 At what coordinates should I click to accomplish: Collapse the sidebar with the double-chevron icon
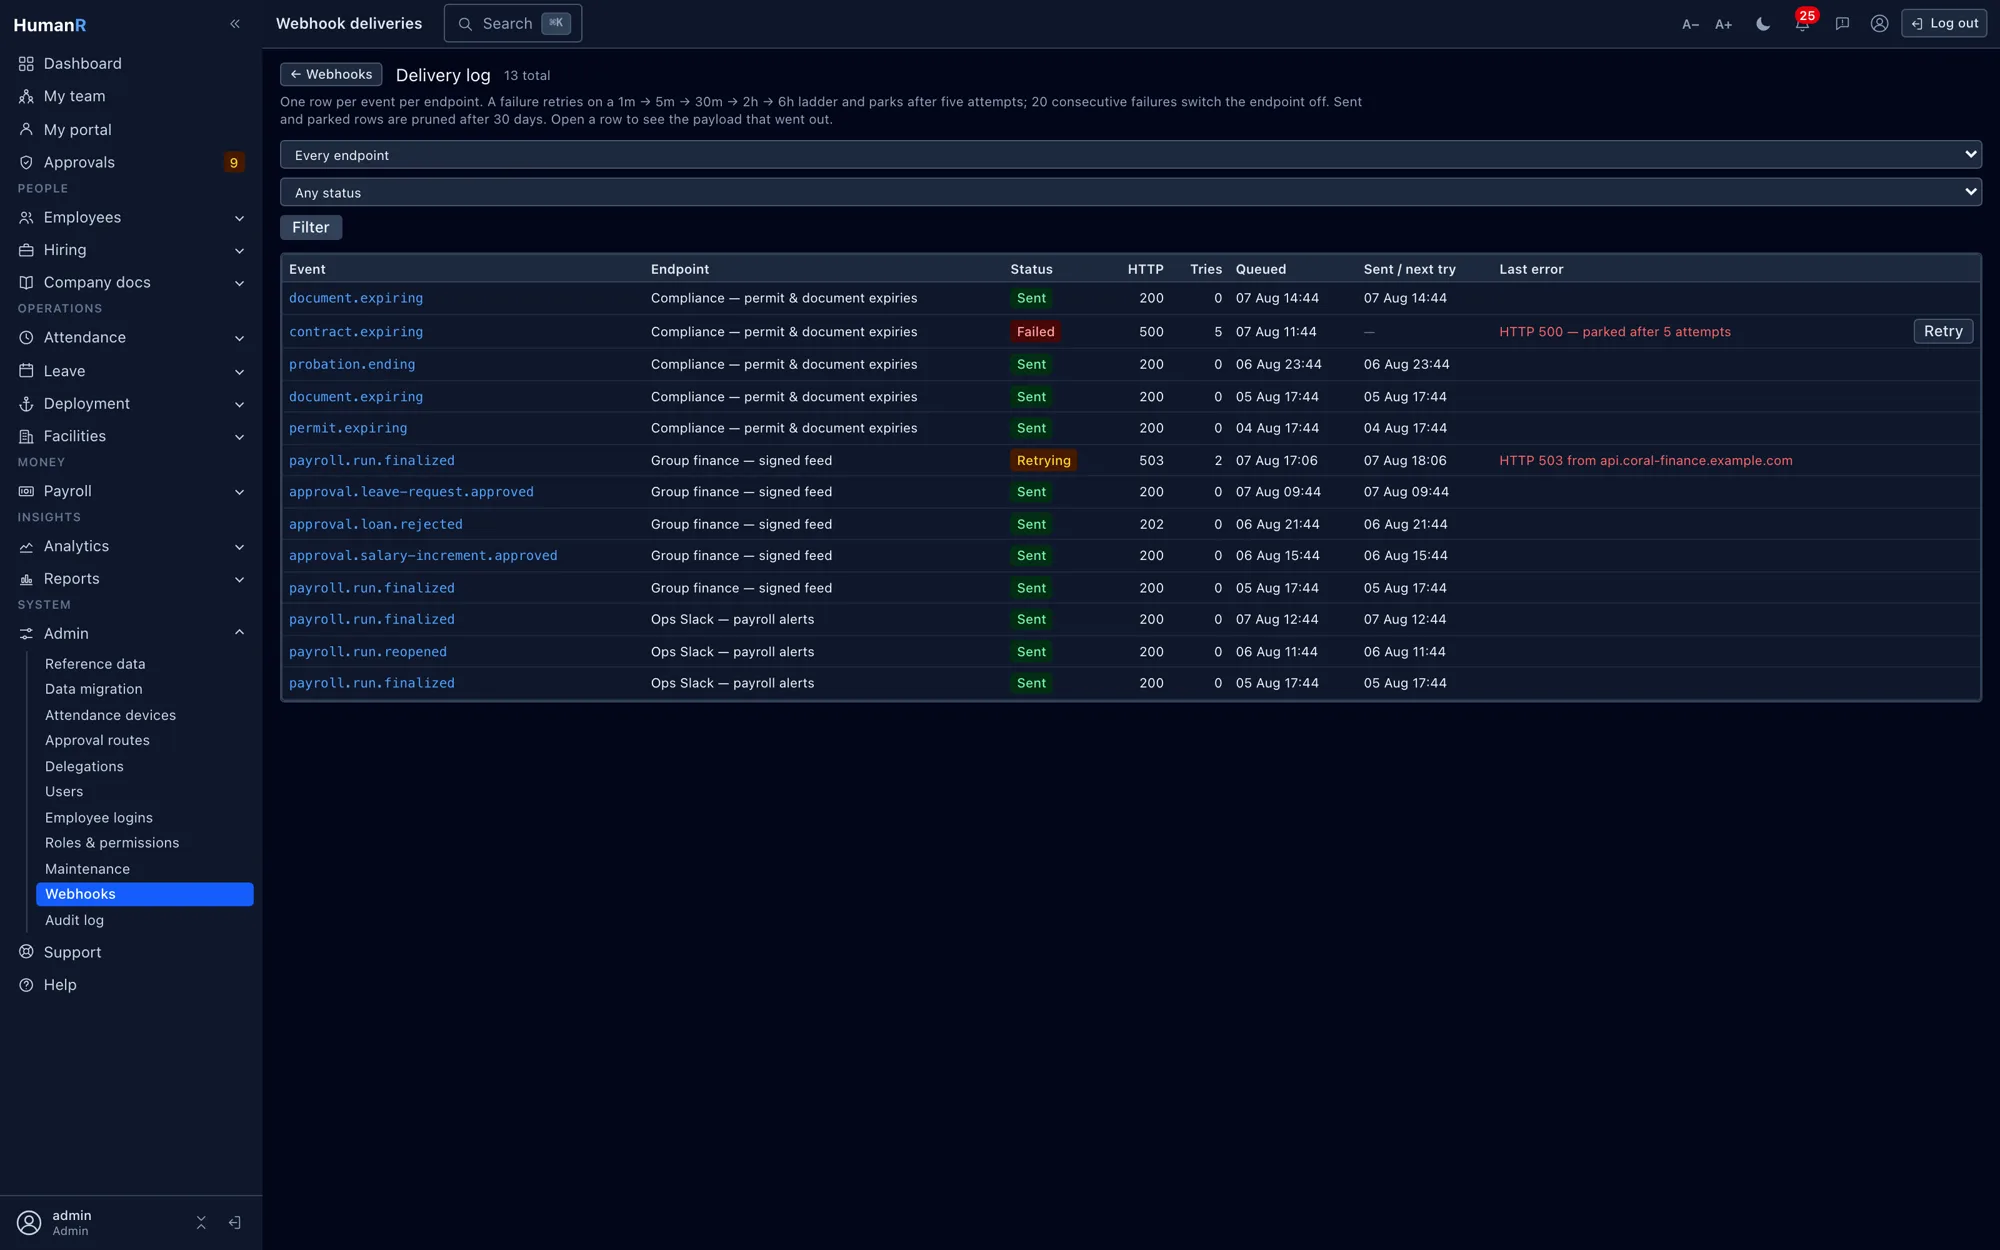point(235,24)
